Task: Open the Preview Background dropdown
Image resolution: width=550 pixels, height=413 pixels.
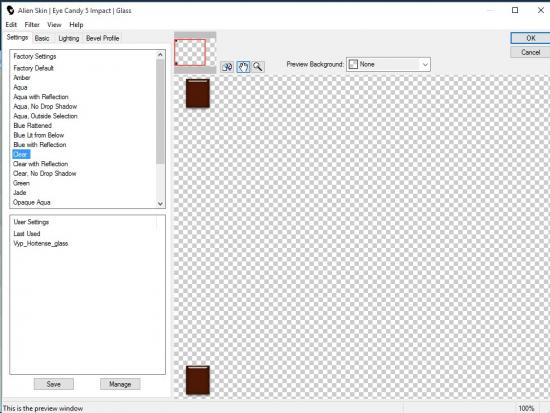Action: tap(388, 65)
